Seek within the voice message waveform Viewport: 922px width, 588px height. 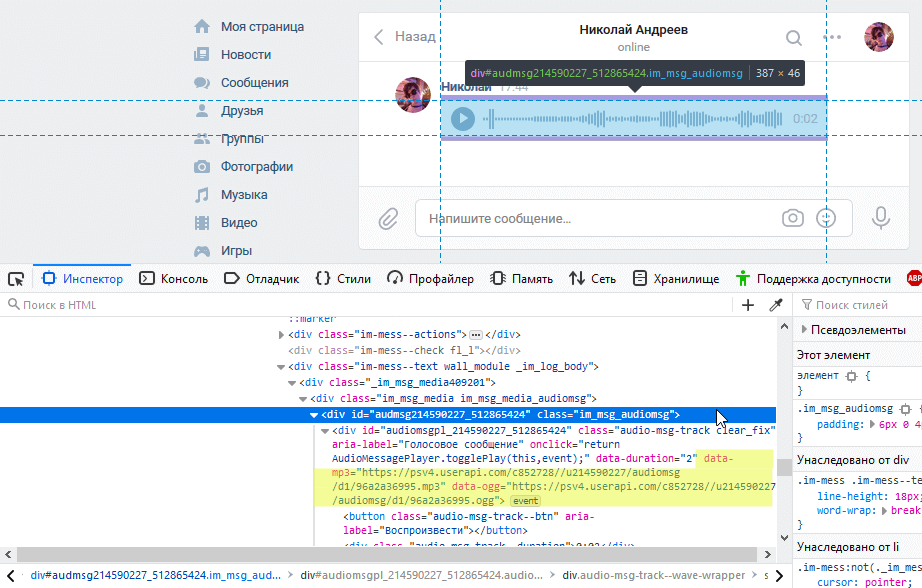coord(633,119)
